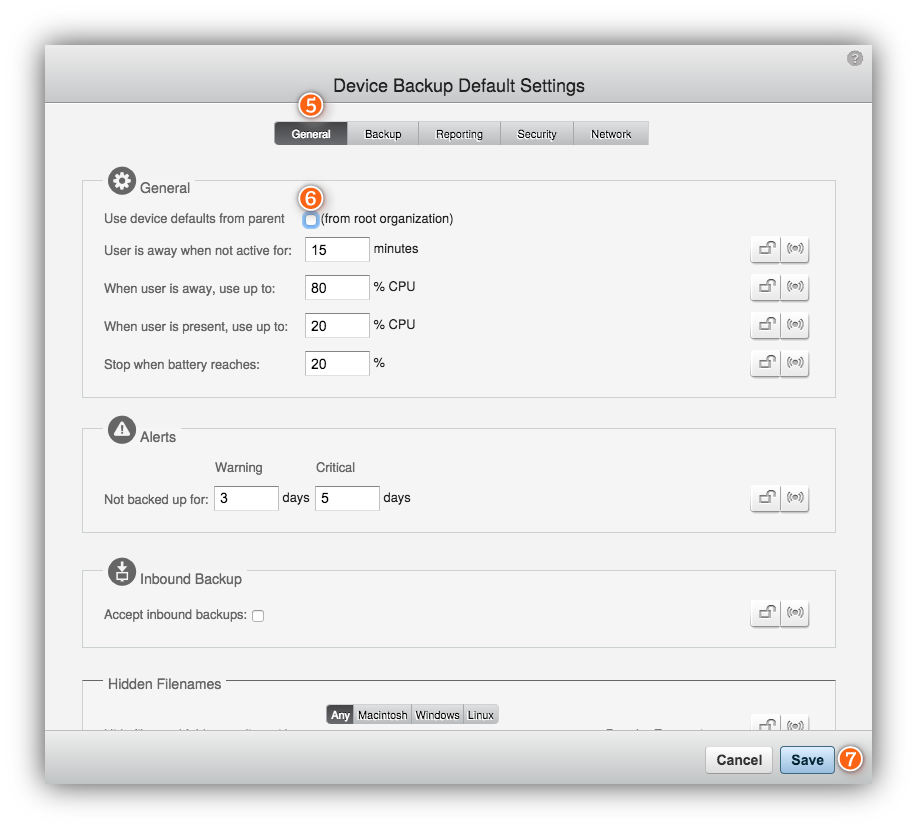The image size is (917, 829).
Task: Push the away CPU limit setting to devices
Action: [x=794, y=287]
